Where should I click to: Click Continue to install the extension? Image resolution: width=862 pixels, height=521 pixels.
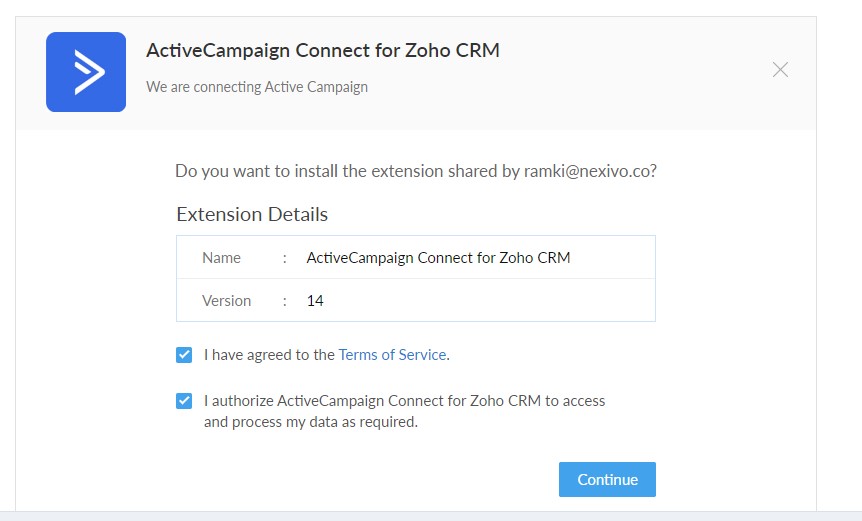click(607, 479)
